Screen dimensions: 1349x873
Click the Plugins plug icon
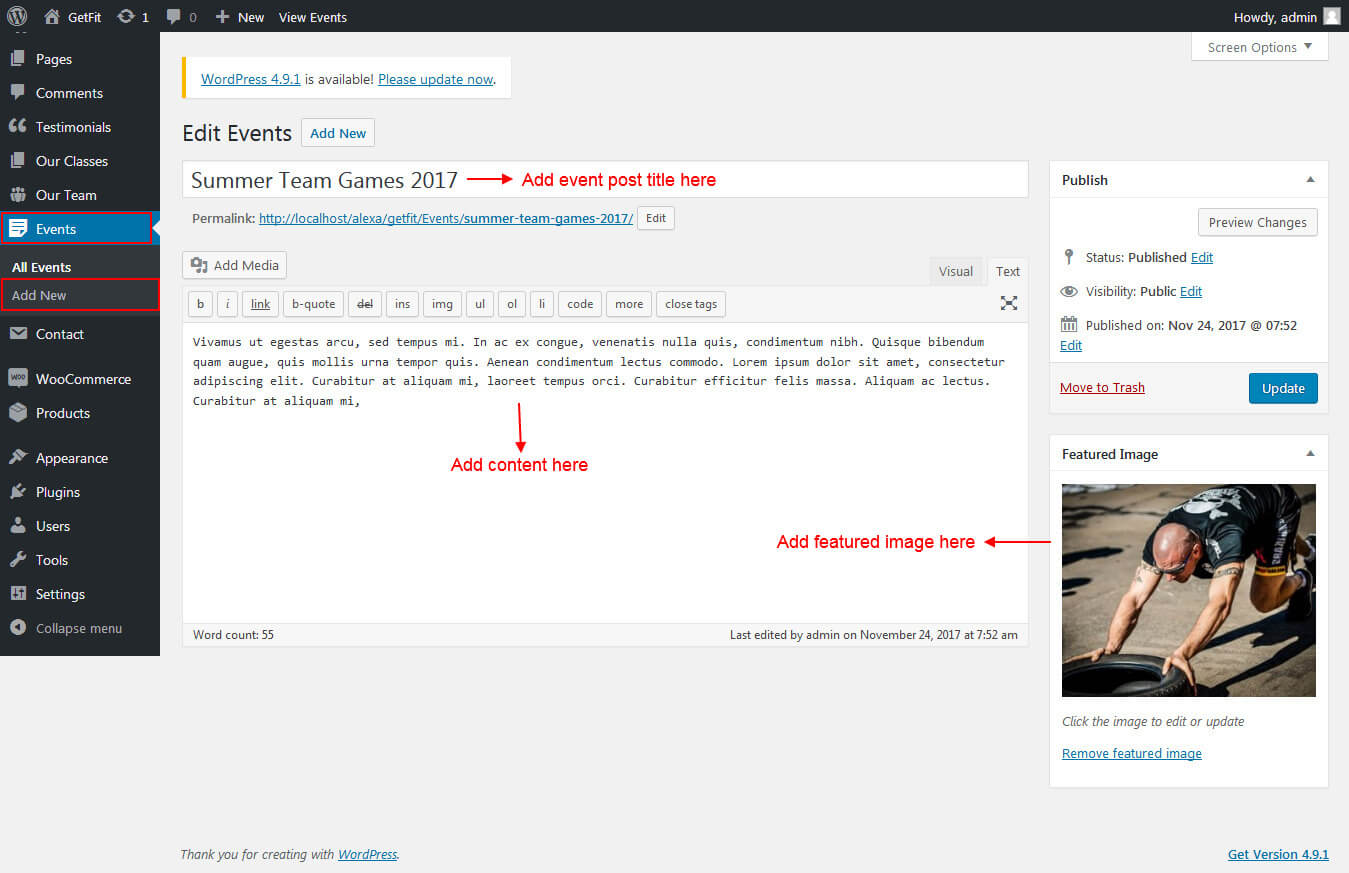(x=17, y=492)
